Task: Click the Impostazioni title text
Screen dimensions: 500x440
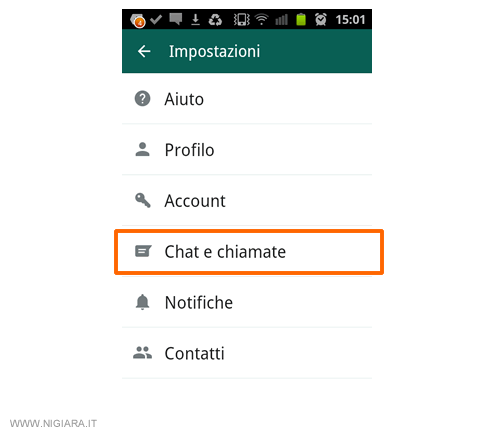Action: [x=214, y=52]
